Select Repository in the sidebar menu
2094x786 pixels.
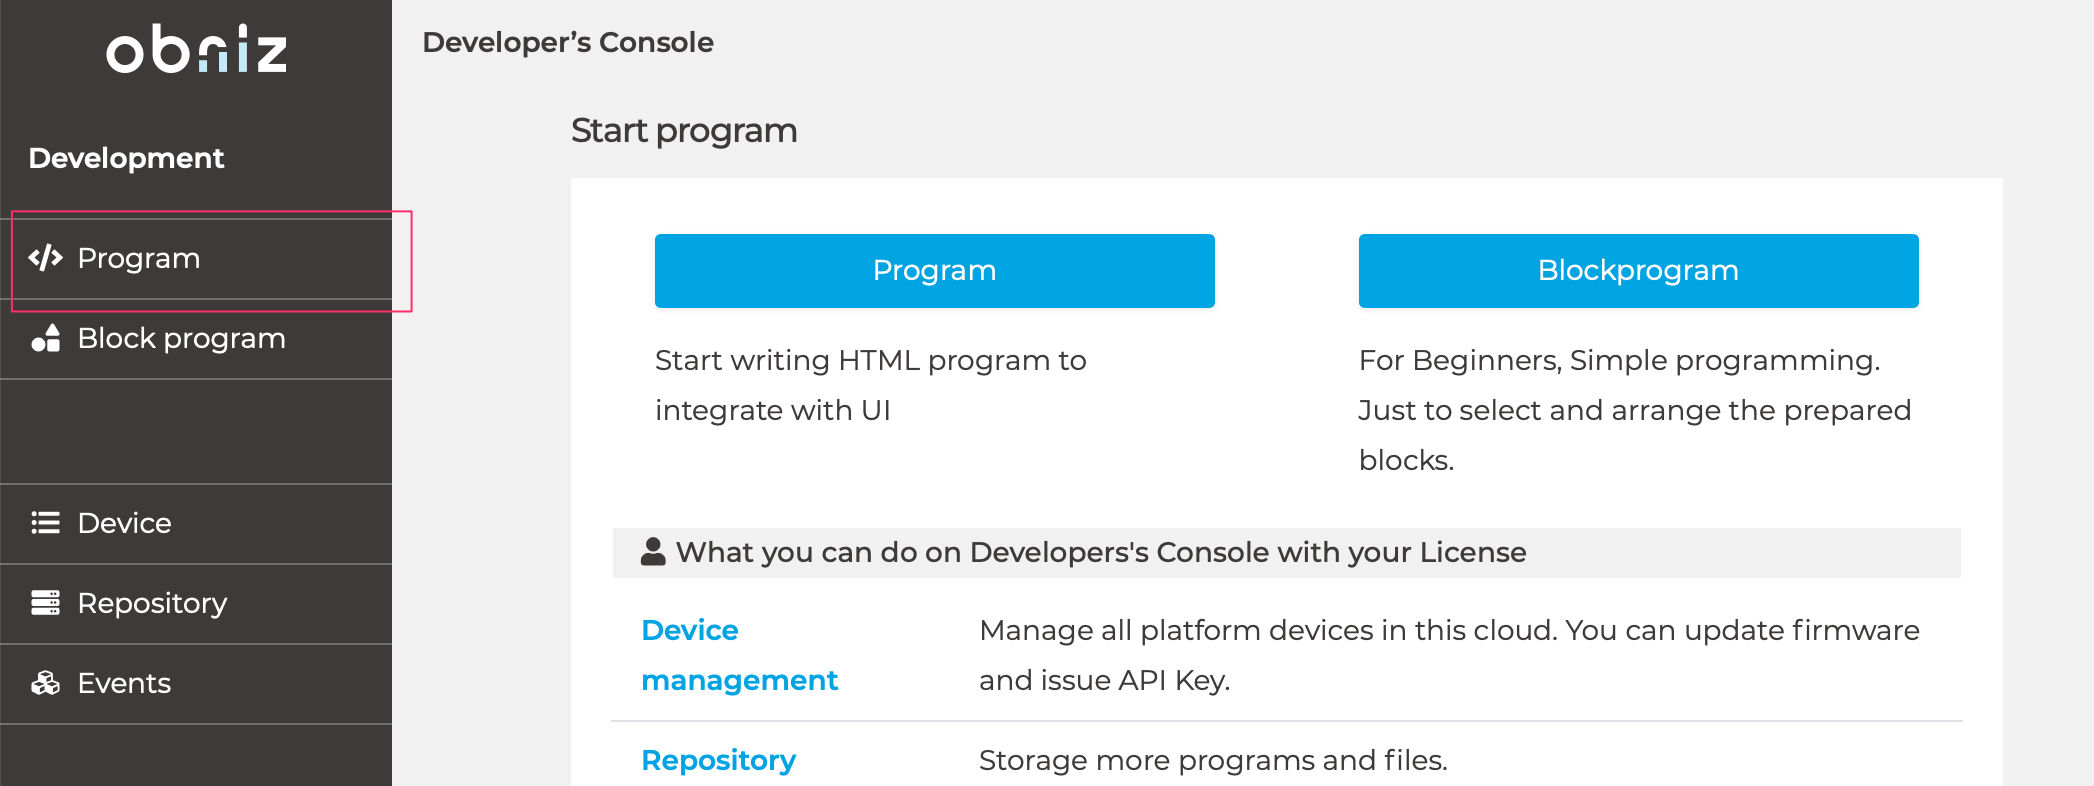(152, 603)
